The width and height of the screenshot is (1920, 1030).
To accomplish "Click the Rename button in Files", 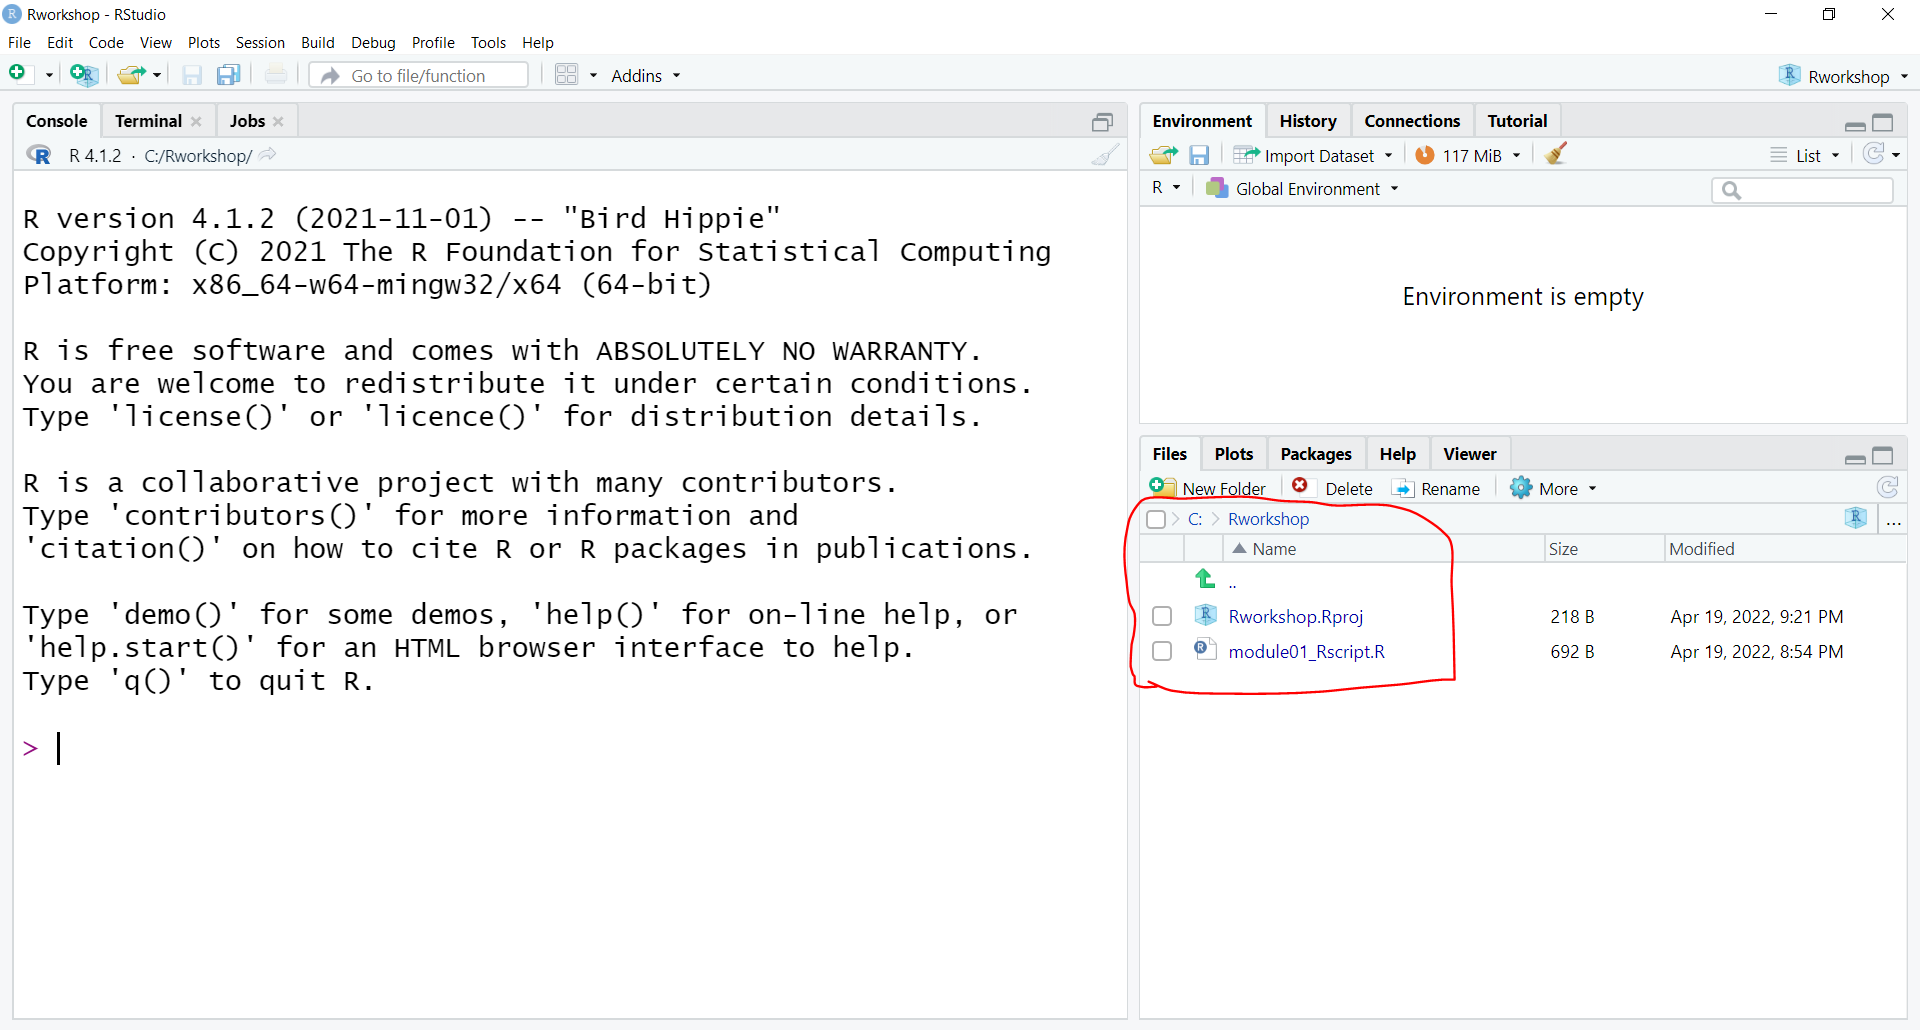I will pyautogui.click(x=1436, y=488).
